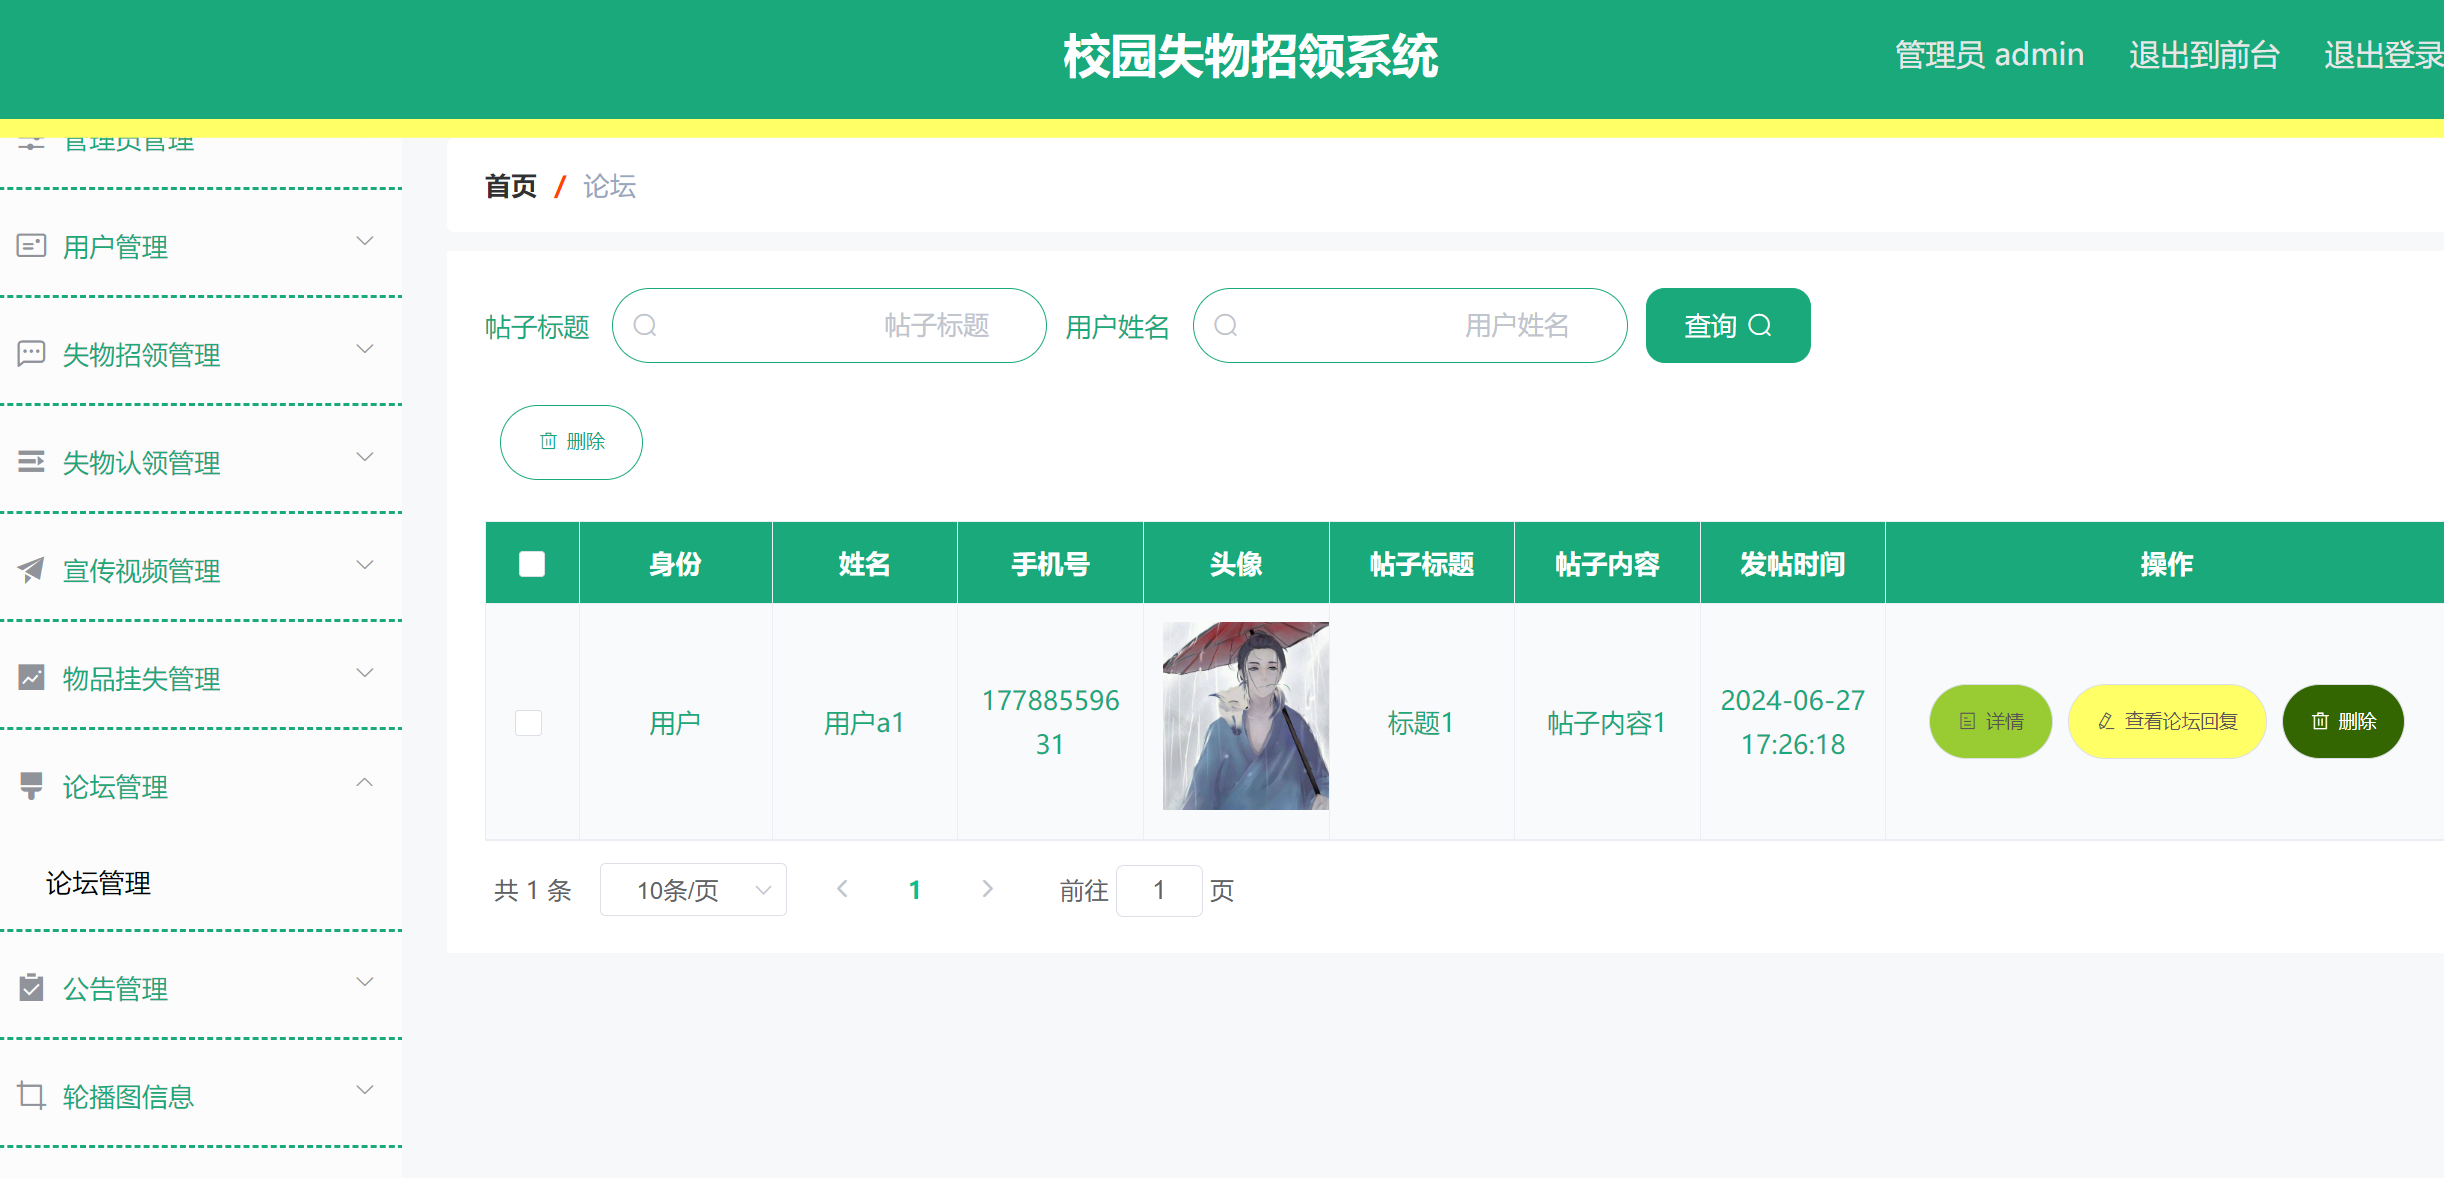Click the 失物招领管理 chat bubble icon

pos(32,354)
